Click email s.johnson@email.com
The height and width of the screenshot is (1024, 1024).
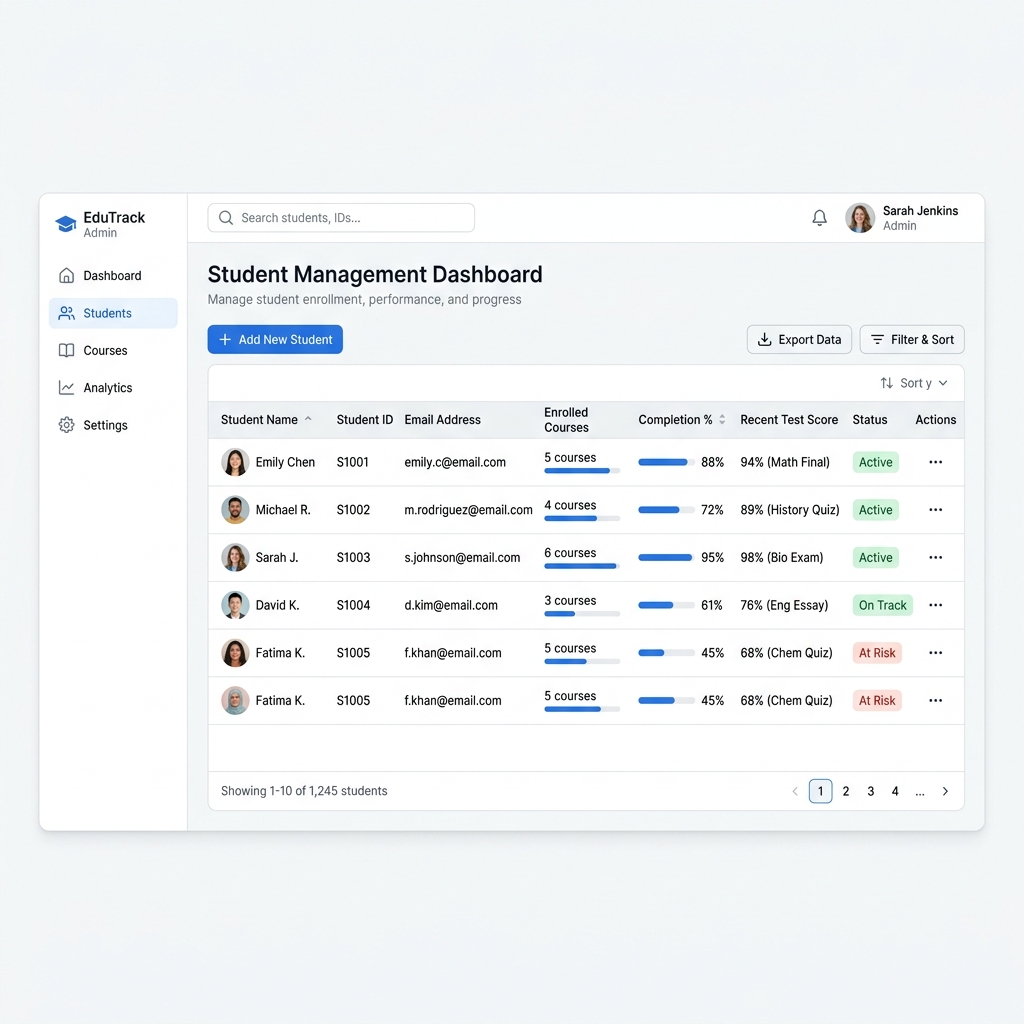tap(462, 558)
